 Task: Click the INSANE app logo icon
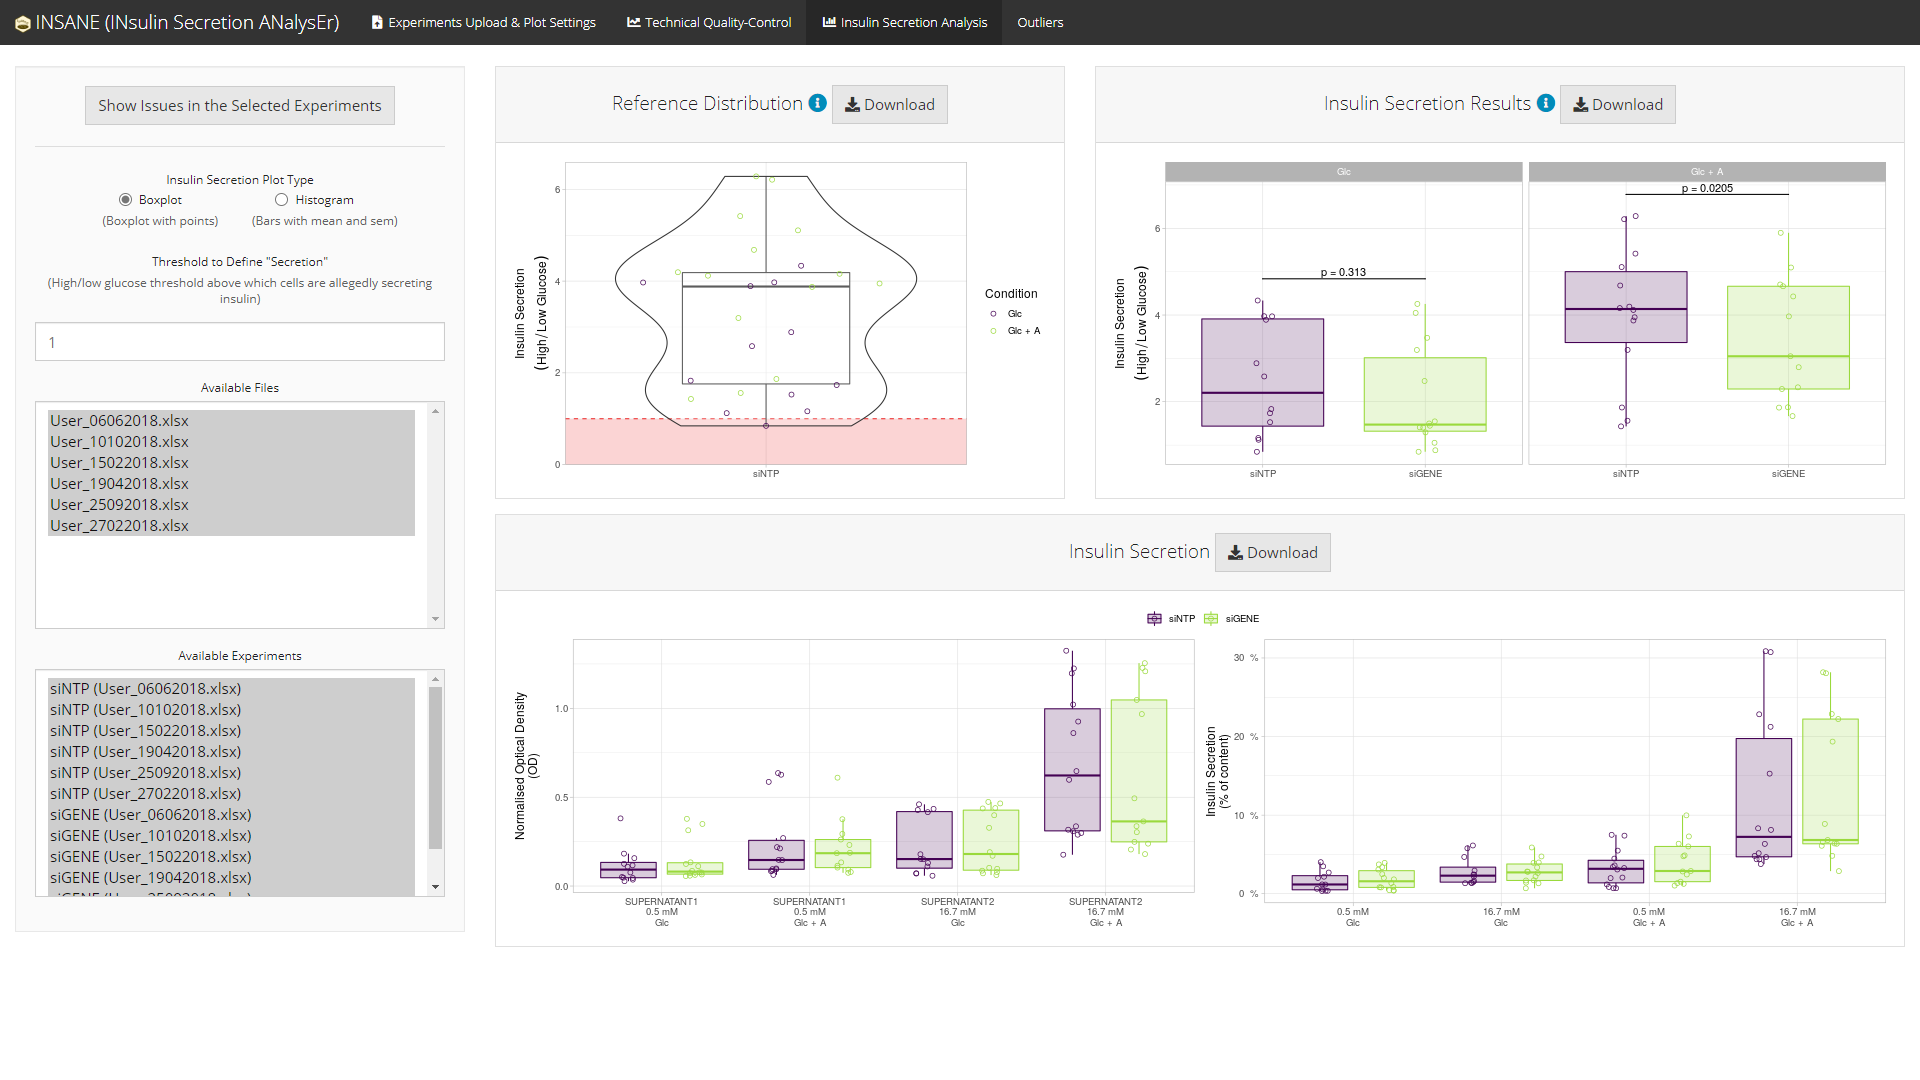[x=22, y=23]
